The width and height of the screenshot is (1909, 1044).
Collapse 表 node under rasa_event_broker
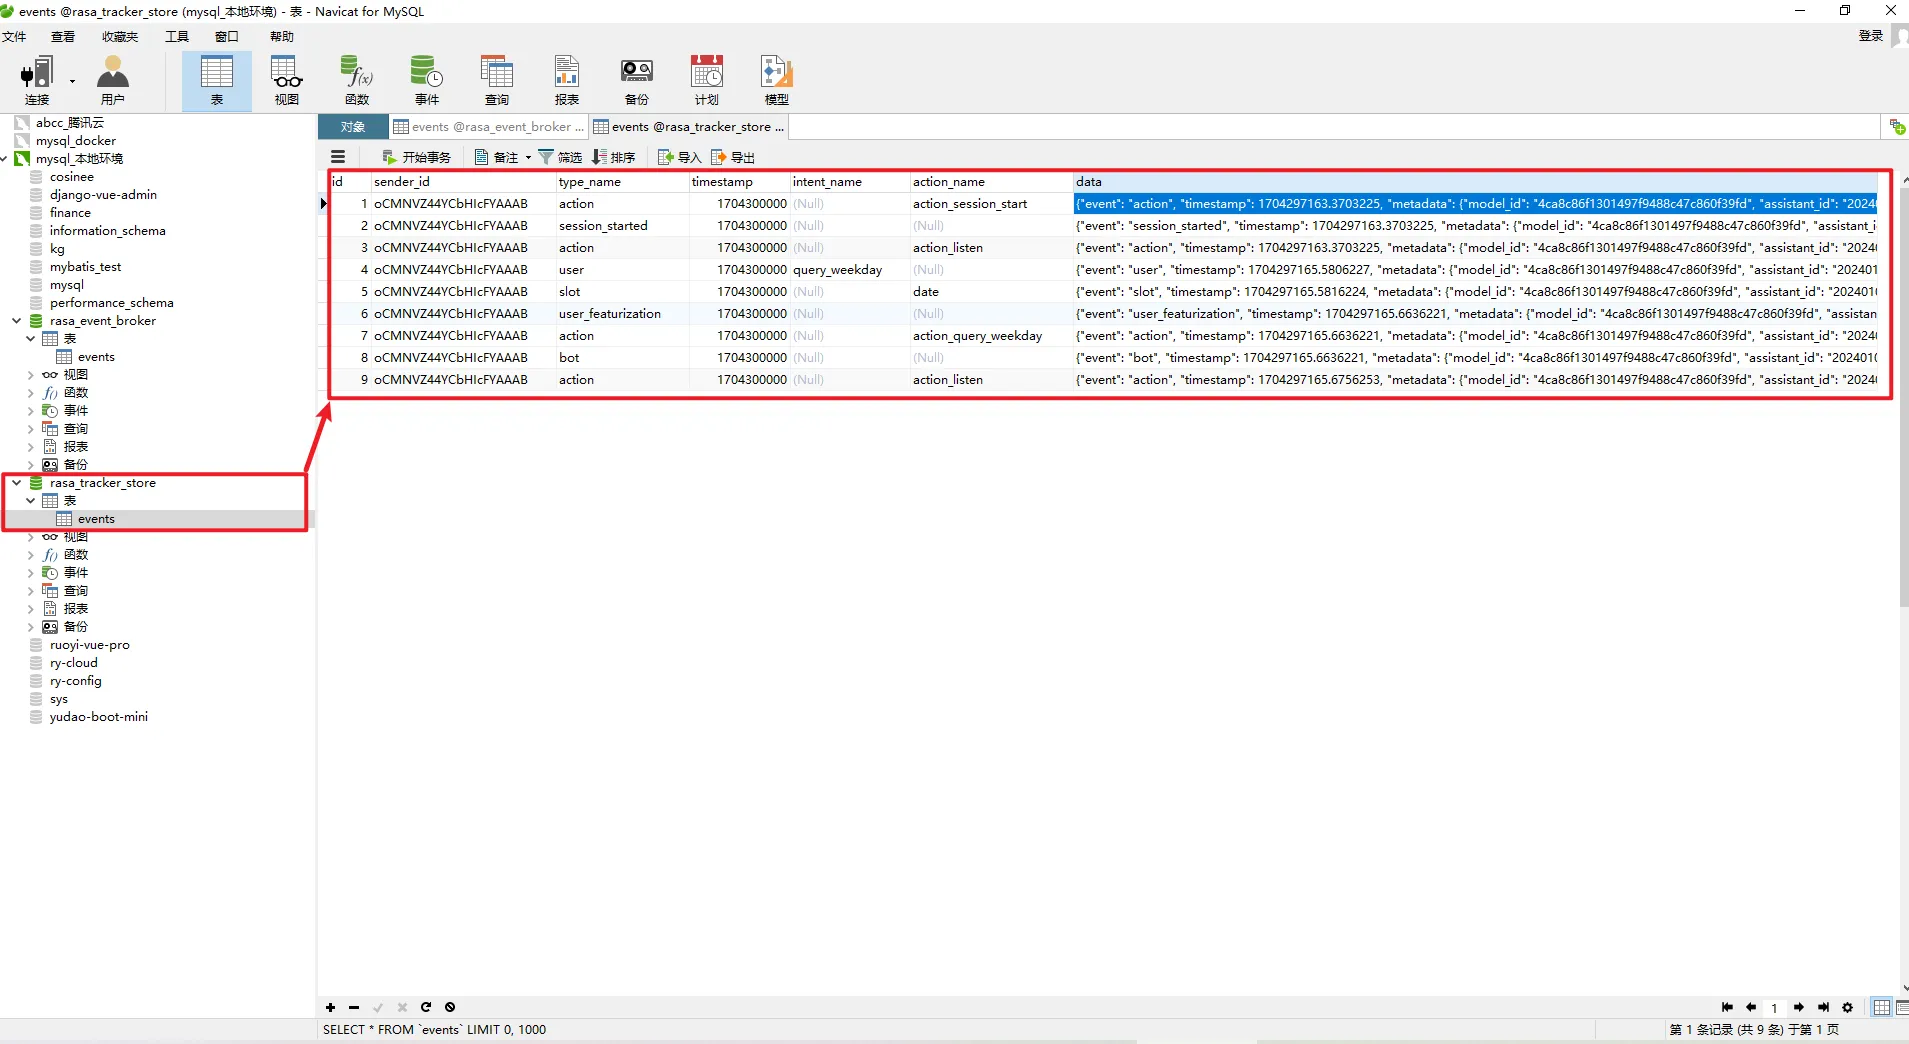tap(31, 339)
